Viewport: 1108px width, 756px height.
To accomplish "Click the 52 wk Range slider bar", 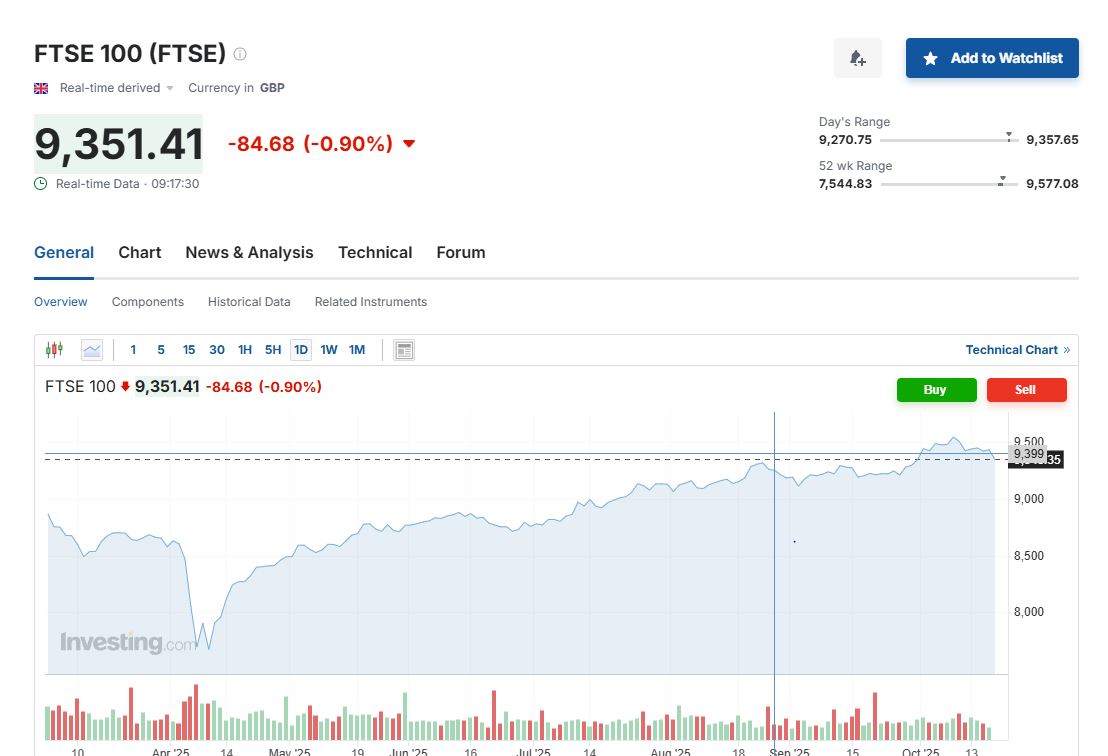I will pos(949,184).
